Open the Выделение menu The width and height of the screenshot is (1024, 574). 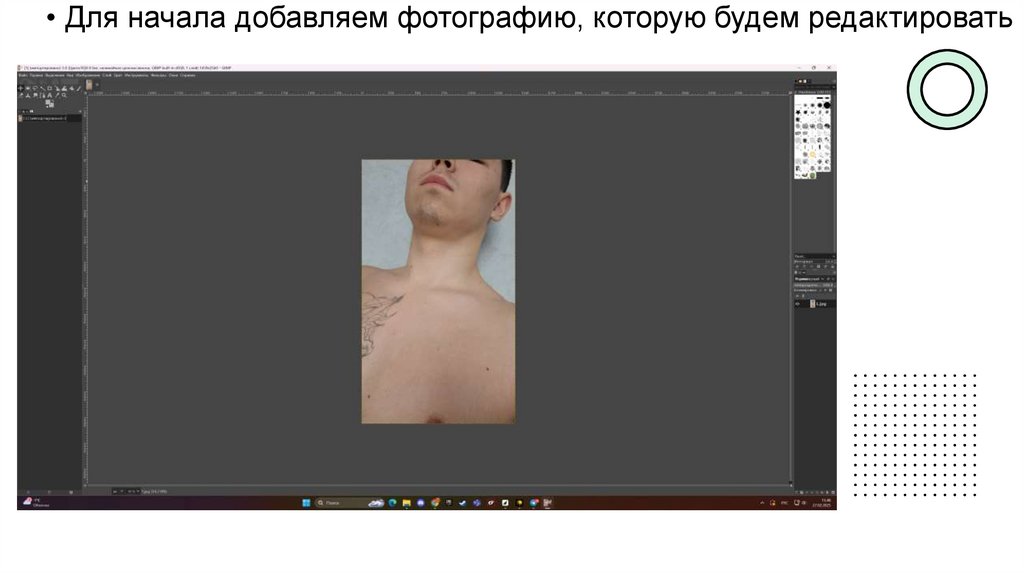(55, 75)
